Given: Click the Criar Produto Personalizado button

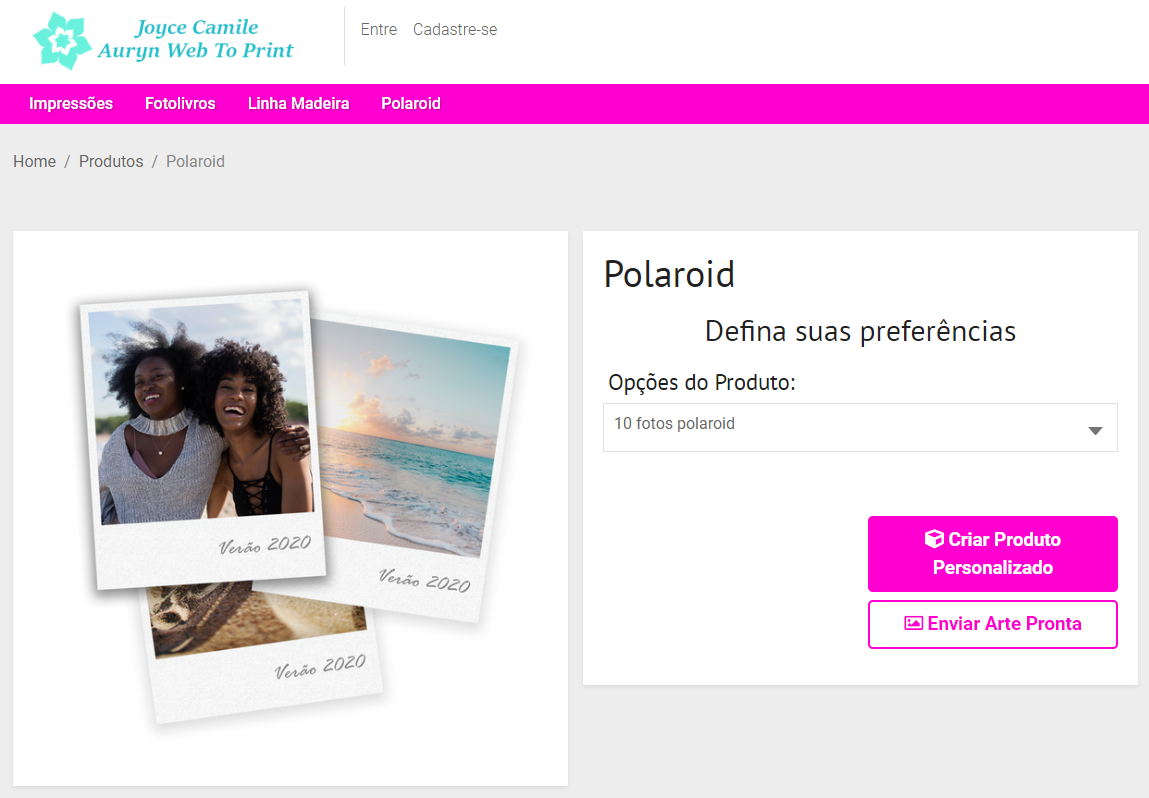Looking at the screenshot, I should coord(992,553).
